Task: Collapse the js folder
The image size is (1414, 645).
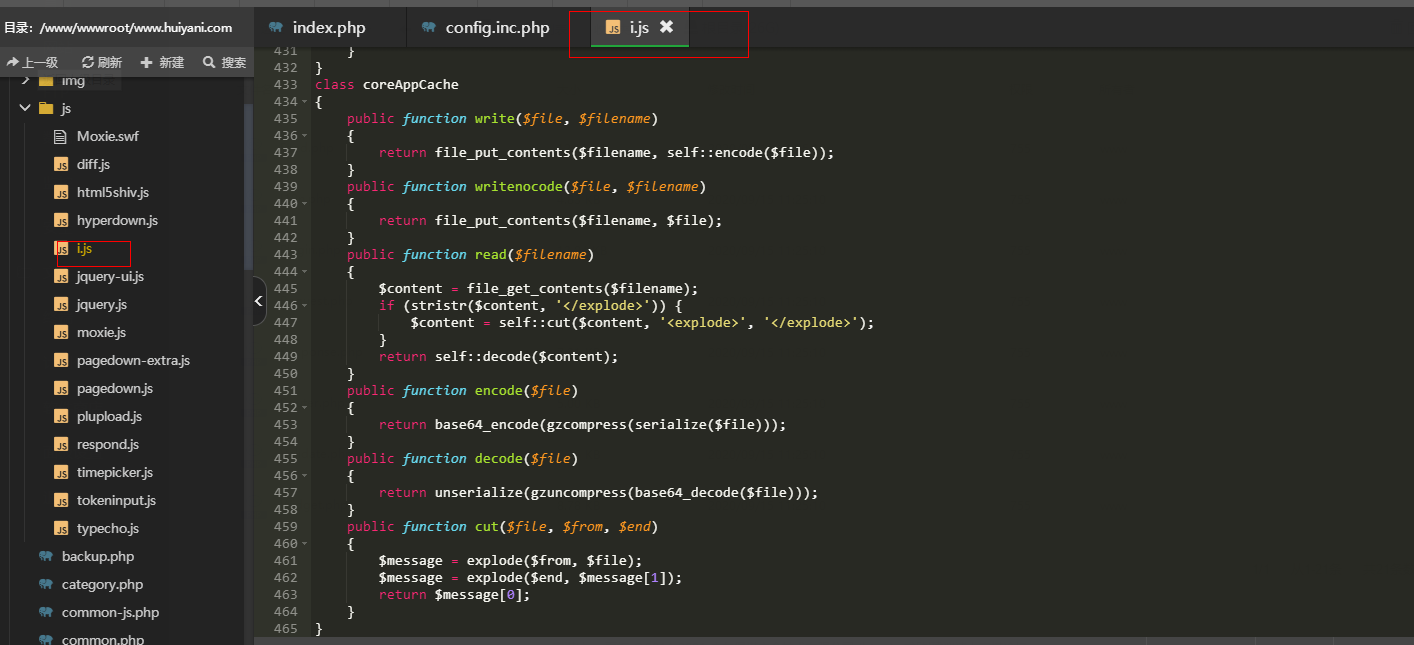Action: coord(24,108)
